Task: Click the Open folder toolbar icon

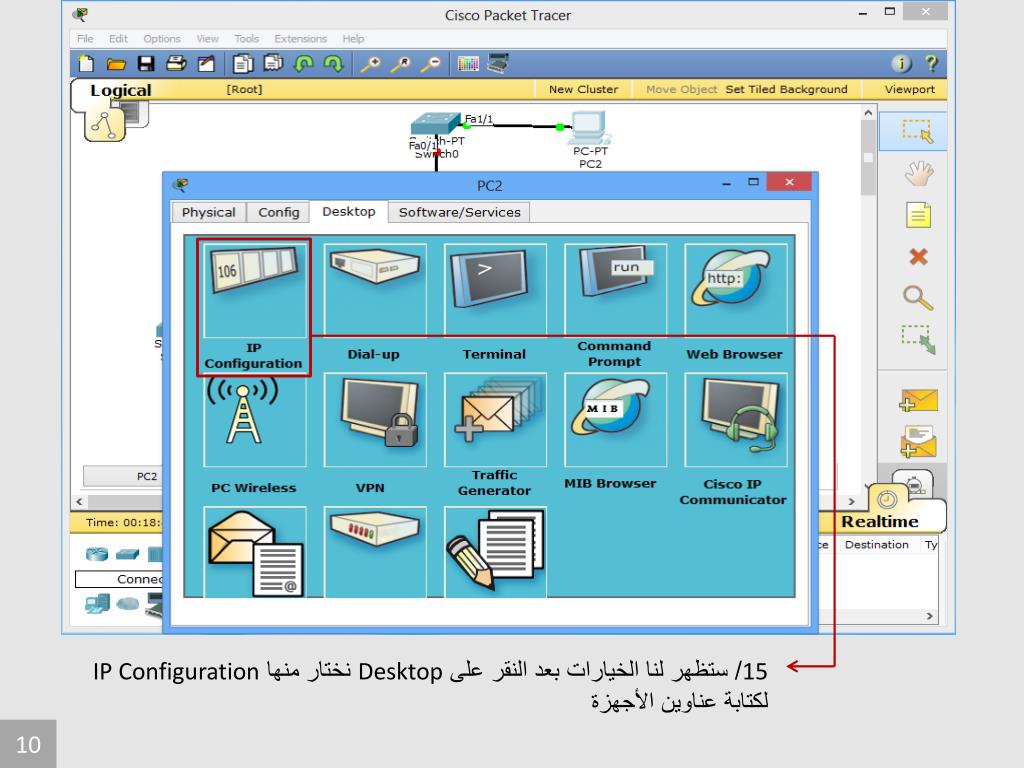Action: point(116,63)
